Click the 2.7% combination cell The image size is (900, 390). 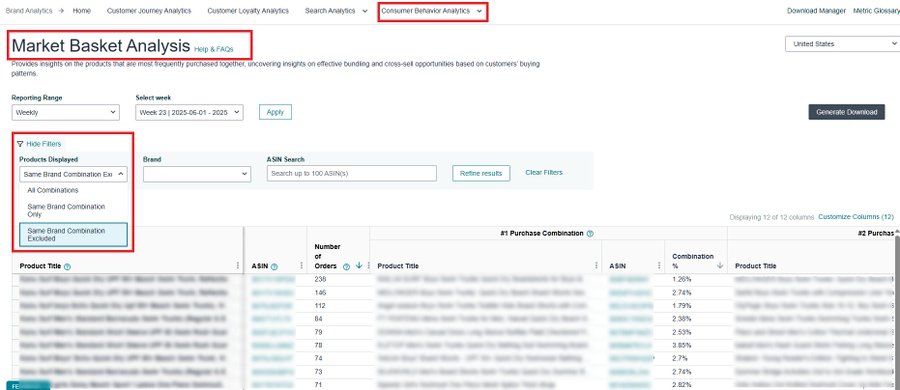point(679,358)
